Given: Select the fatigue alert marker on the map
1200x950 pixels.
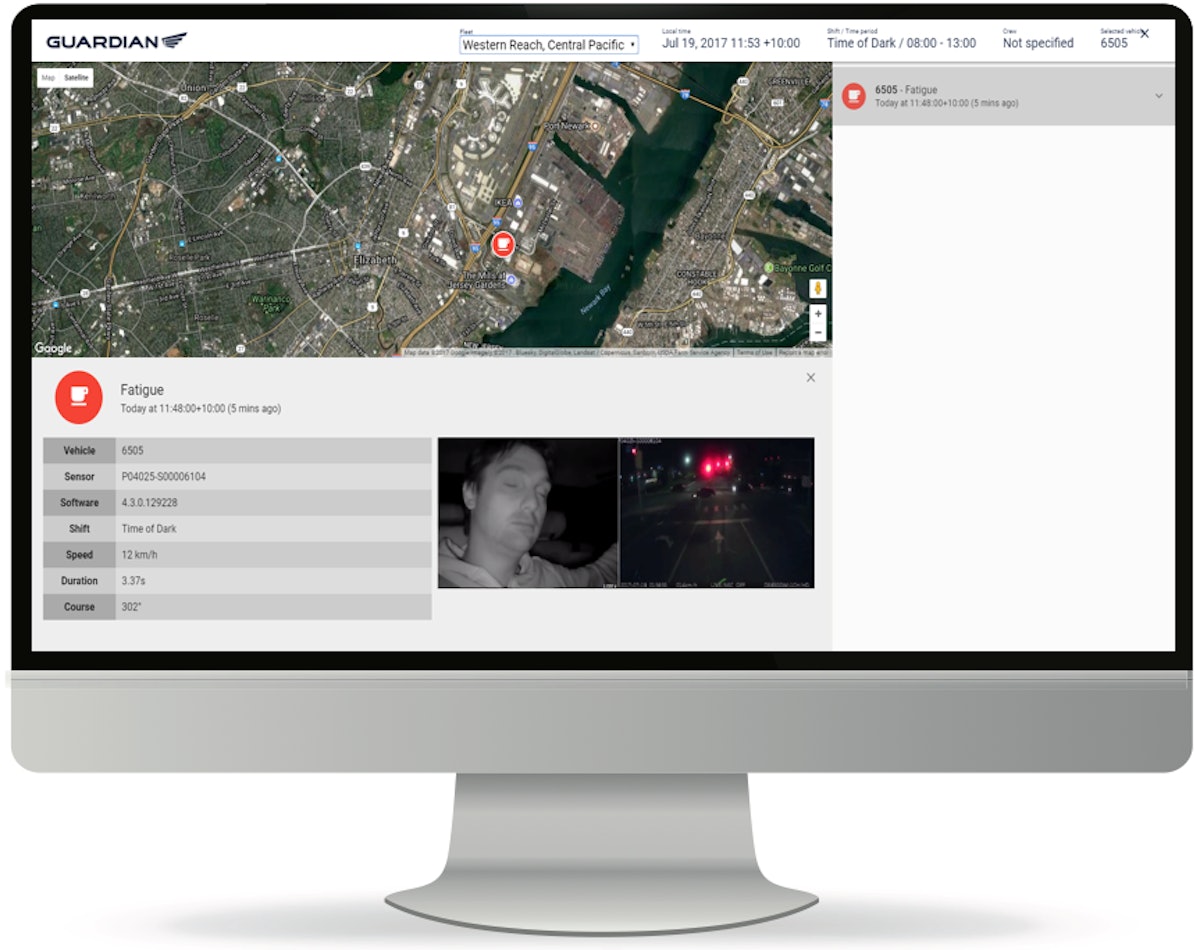Looking at the screenshot, I should [503, 243].
